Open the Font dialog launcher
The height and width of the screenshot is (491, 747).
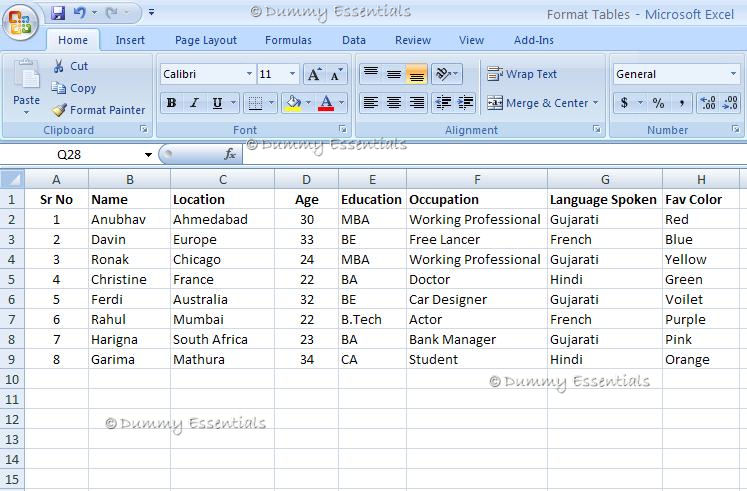click(343, 129)
